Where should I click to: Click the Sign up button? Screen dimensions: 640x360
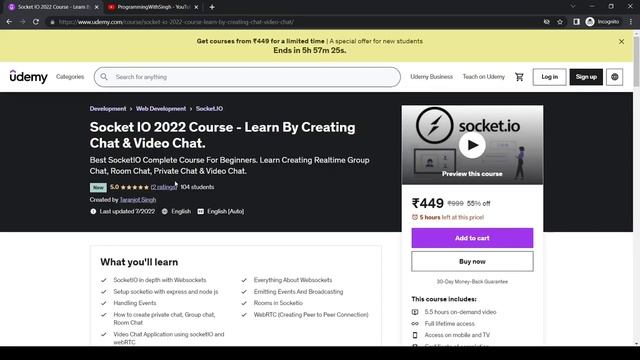click(x=586, y=77)
